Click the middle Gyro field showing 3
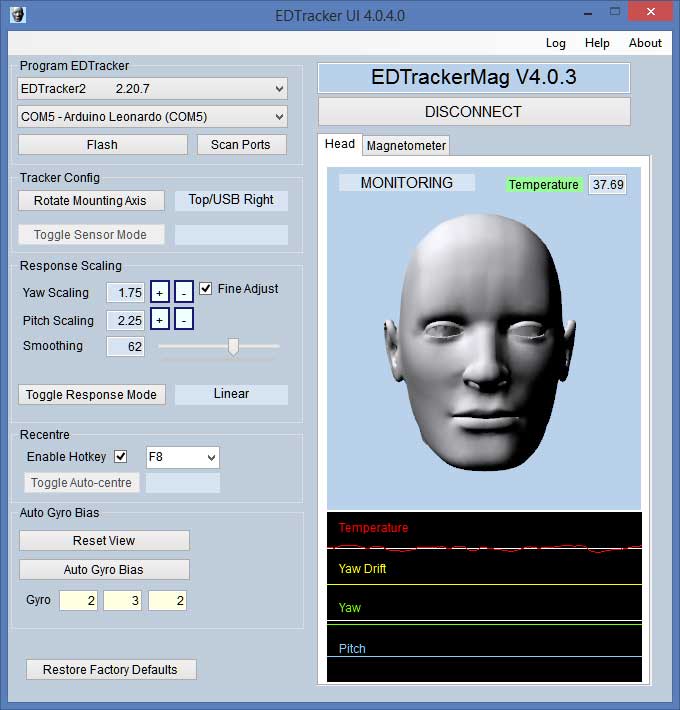Image resolution: width=680 pixels, height=710 pixels. tap(123, 601)
